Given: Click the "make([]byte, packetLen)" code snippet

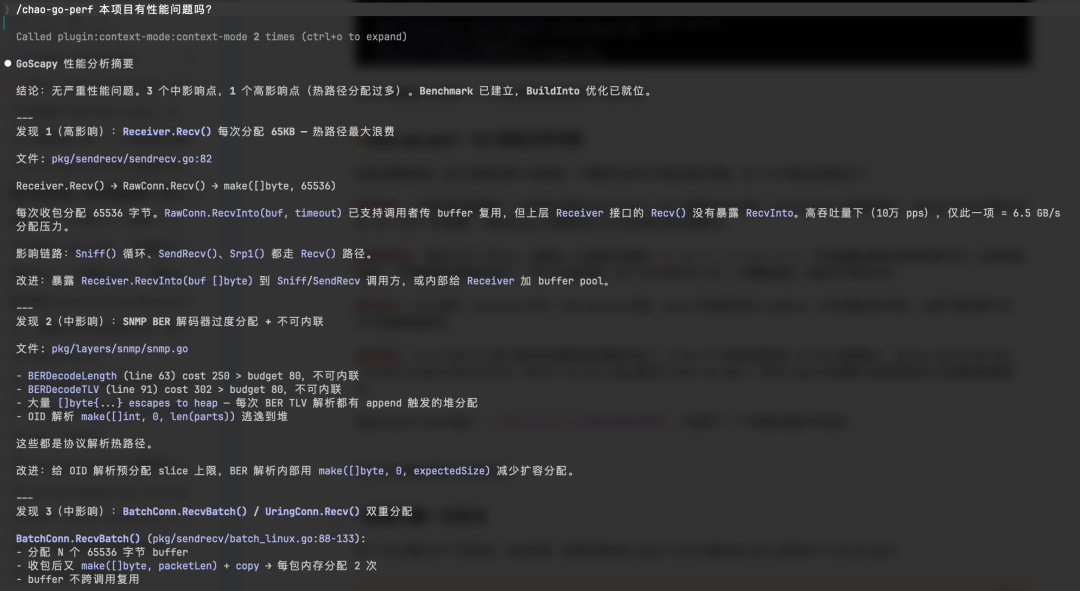Looking at the screenshot, I should coord(149,566).
